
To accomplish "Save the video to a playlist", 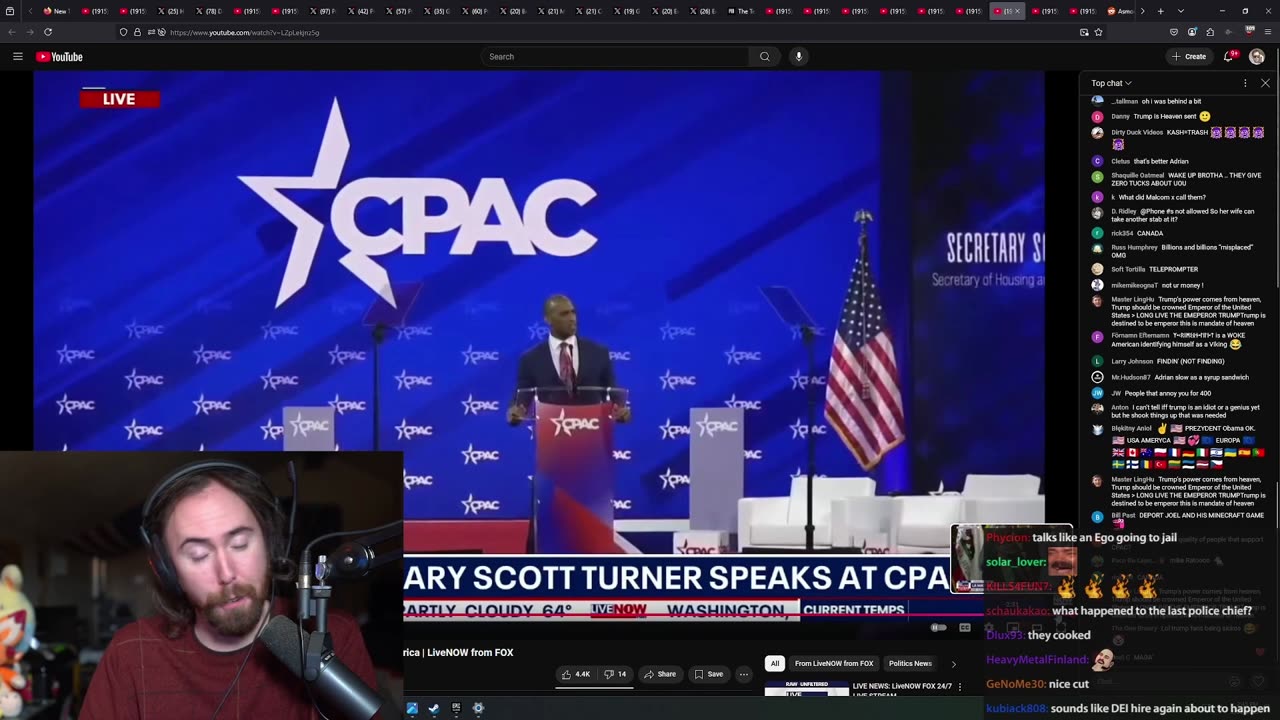I will click(709, 674).
